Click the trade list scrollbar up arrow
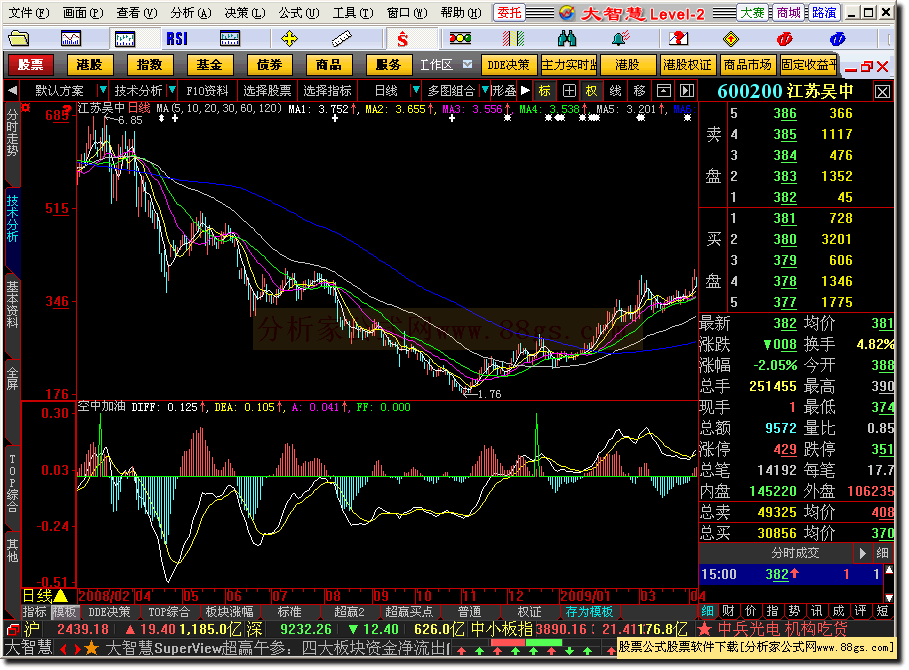This screenshot has width=909, height=670. pos(889,570)
